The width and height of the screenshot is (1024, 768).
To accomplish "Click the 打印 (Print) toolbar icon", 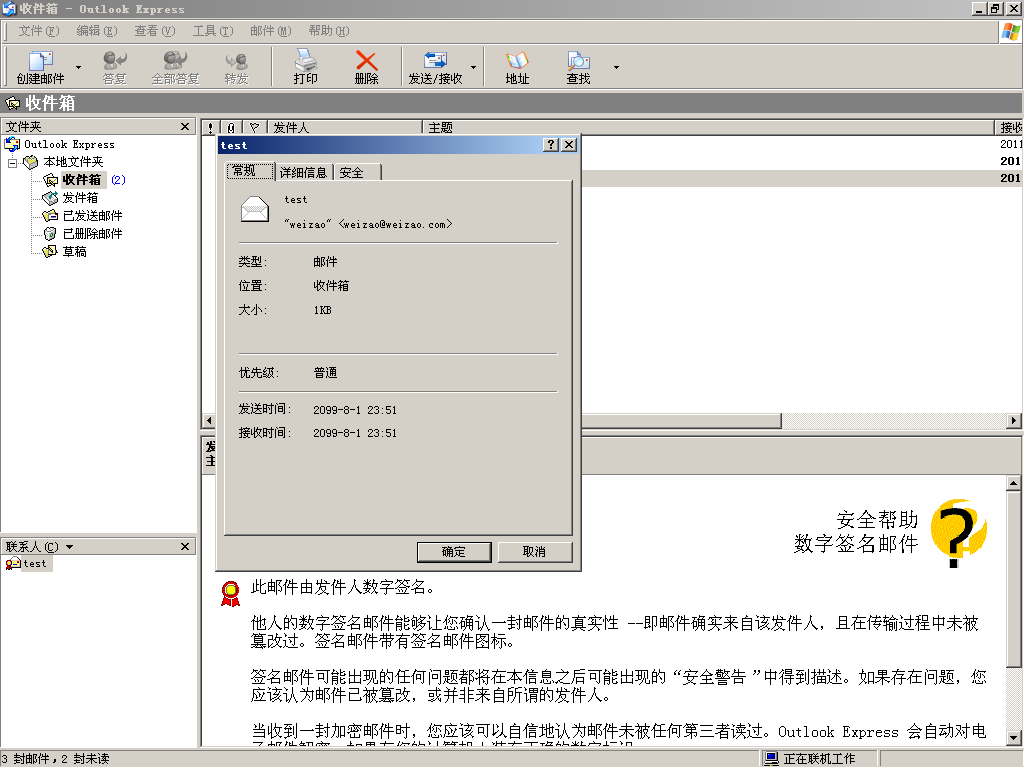I will tap(305, 67).
